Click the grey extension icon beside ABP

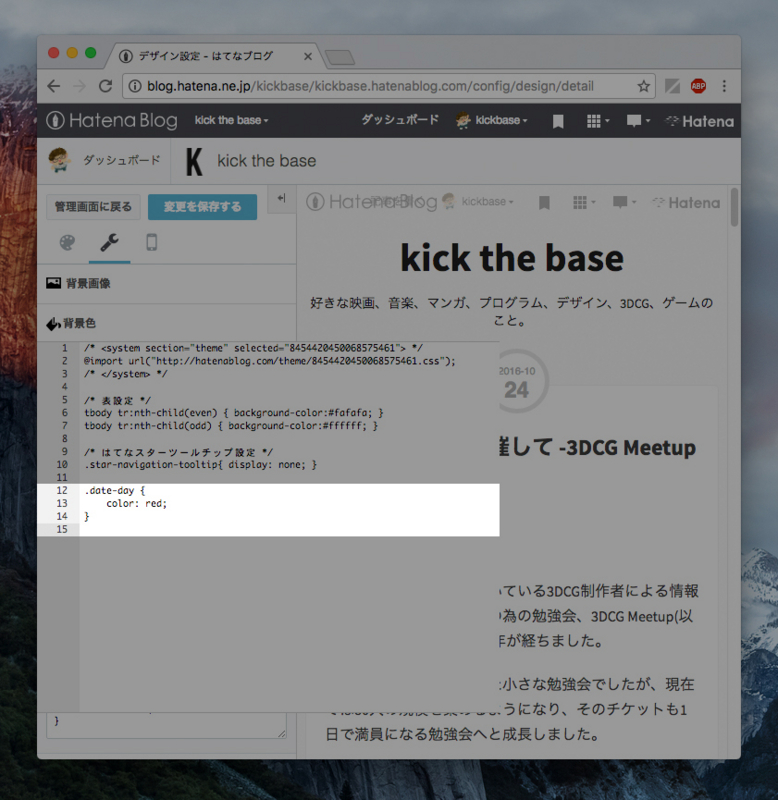pyautogui.click(x=672, y=86)
